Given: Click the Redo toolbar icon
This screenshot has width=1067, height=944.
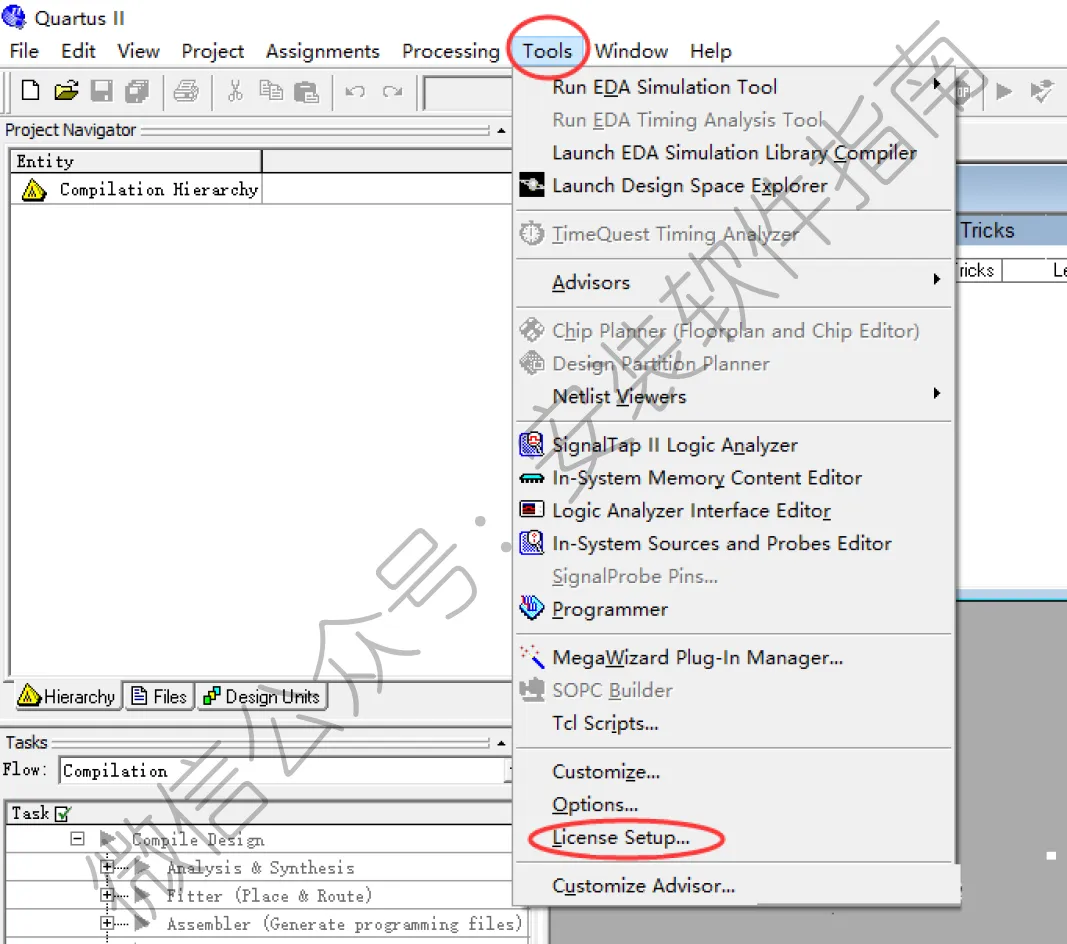Looking at the screenshot, I should 392,91.
